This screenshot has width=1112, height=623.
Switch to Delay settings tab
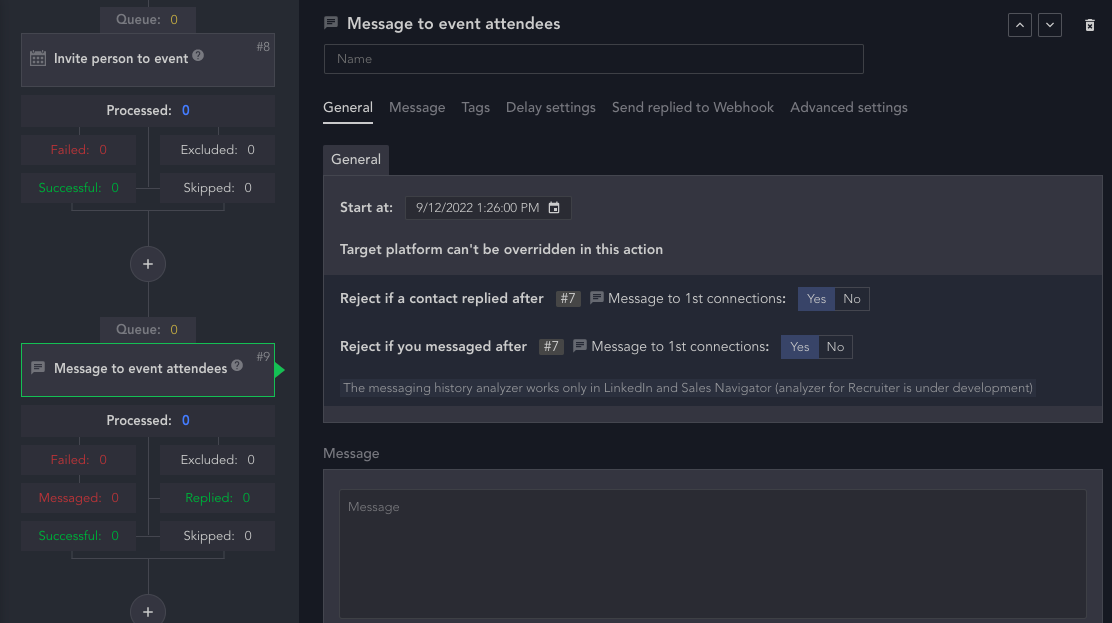(x=550, y=108)
